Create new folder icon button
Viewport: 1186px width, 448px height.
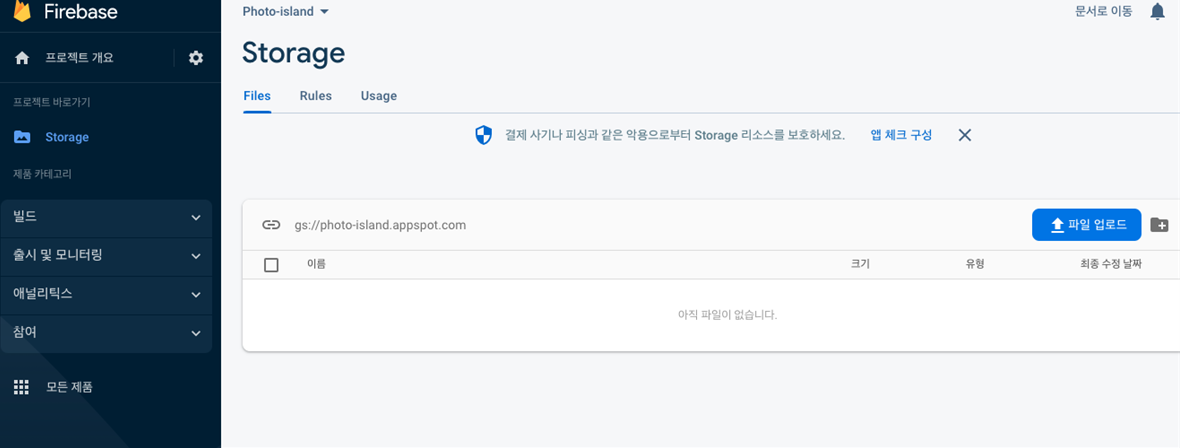point(1159,225)
